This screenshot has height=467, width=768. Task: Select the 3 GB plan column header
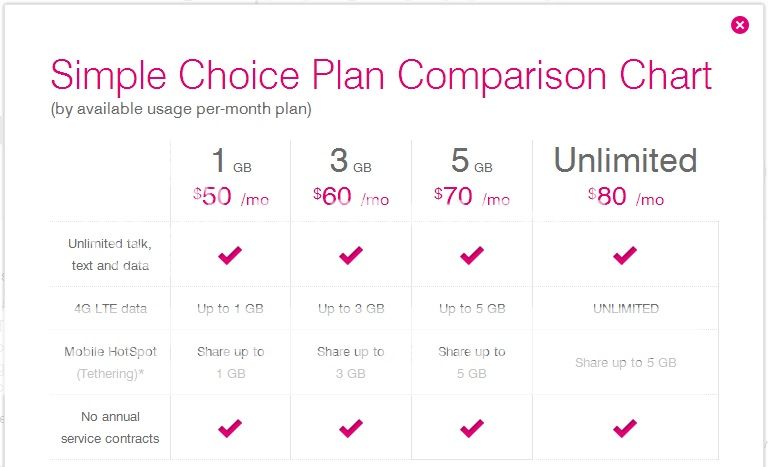(350, 161)
